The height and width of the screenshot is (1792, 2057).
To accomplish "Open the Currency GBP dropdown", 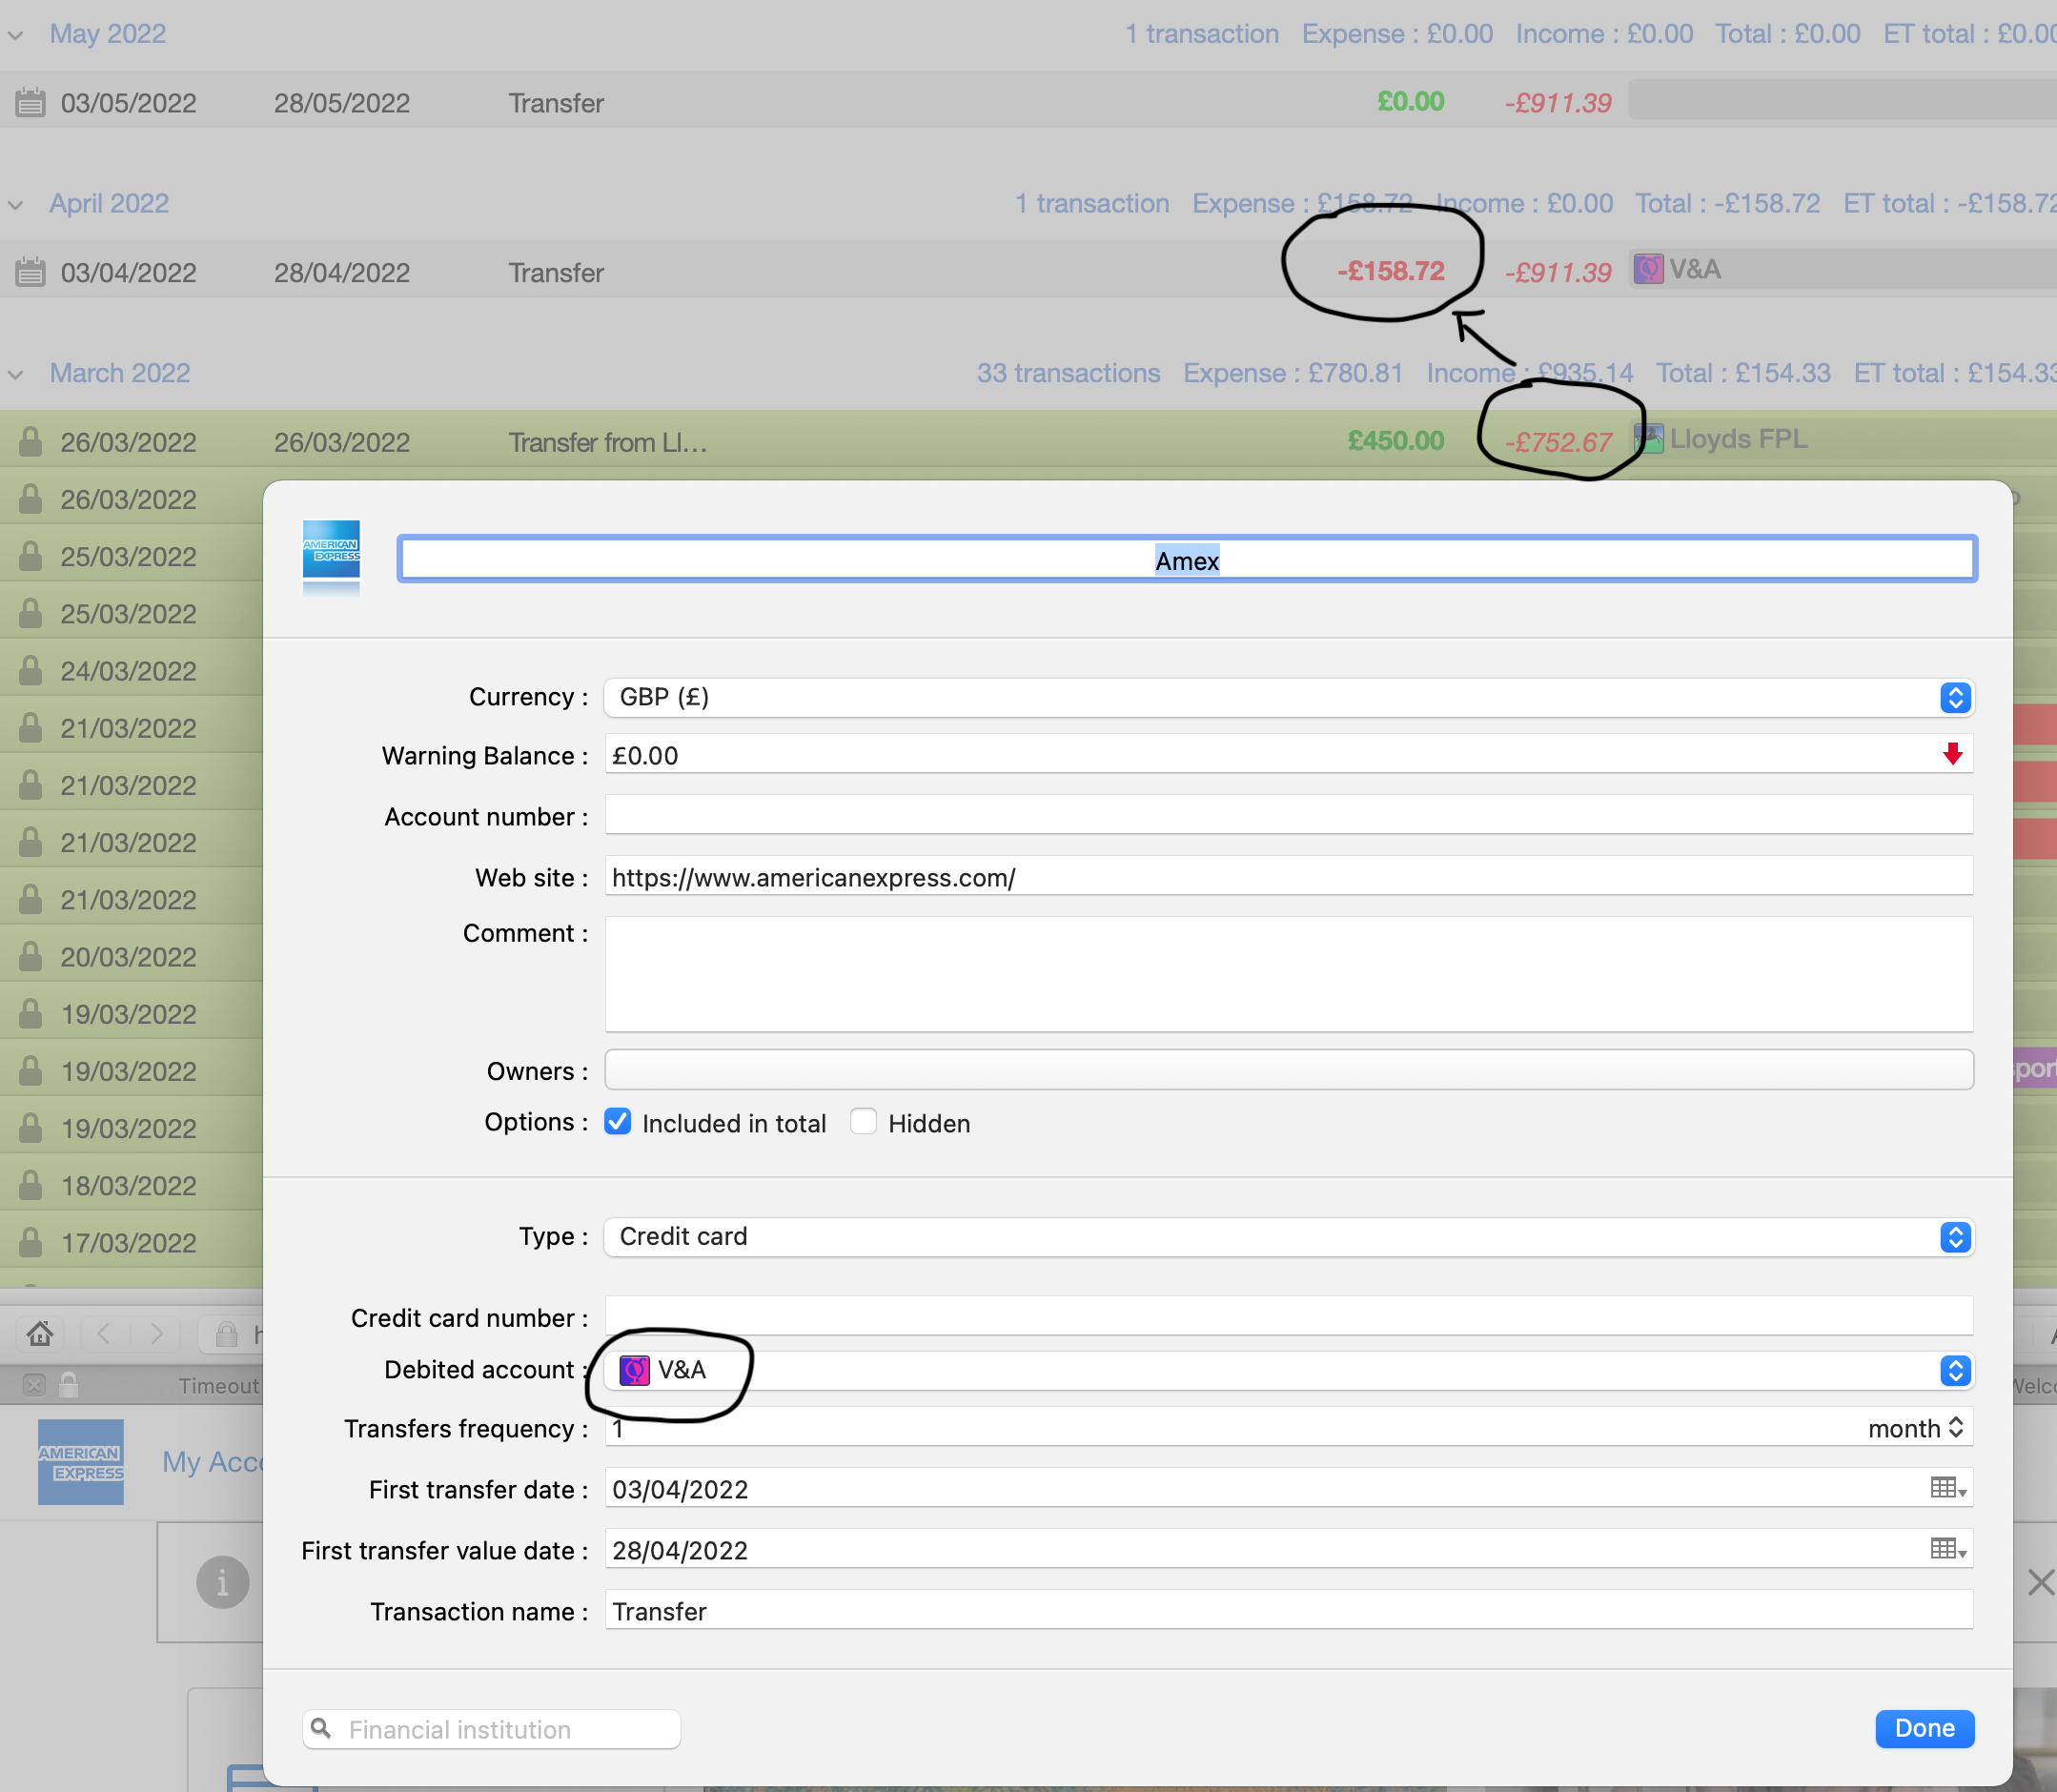I will 1288,697.
